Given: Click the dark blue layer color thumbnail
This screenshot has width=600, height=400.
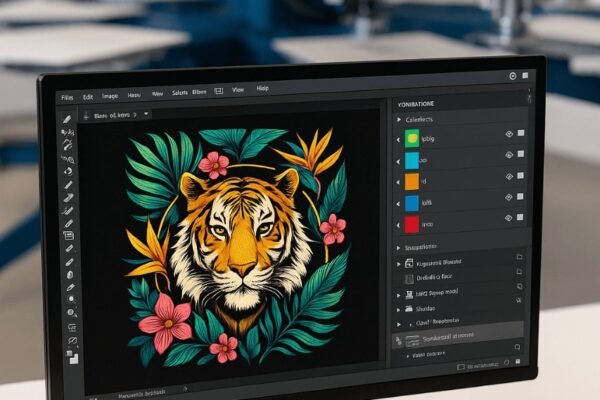Looking at the screenshot, I should (412, 203).
